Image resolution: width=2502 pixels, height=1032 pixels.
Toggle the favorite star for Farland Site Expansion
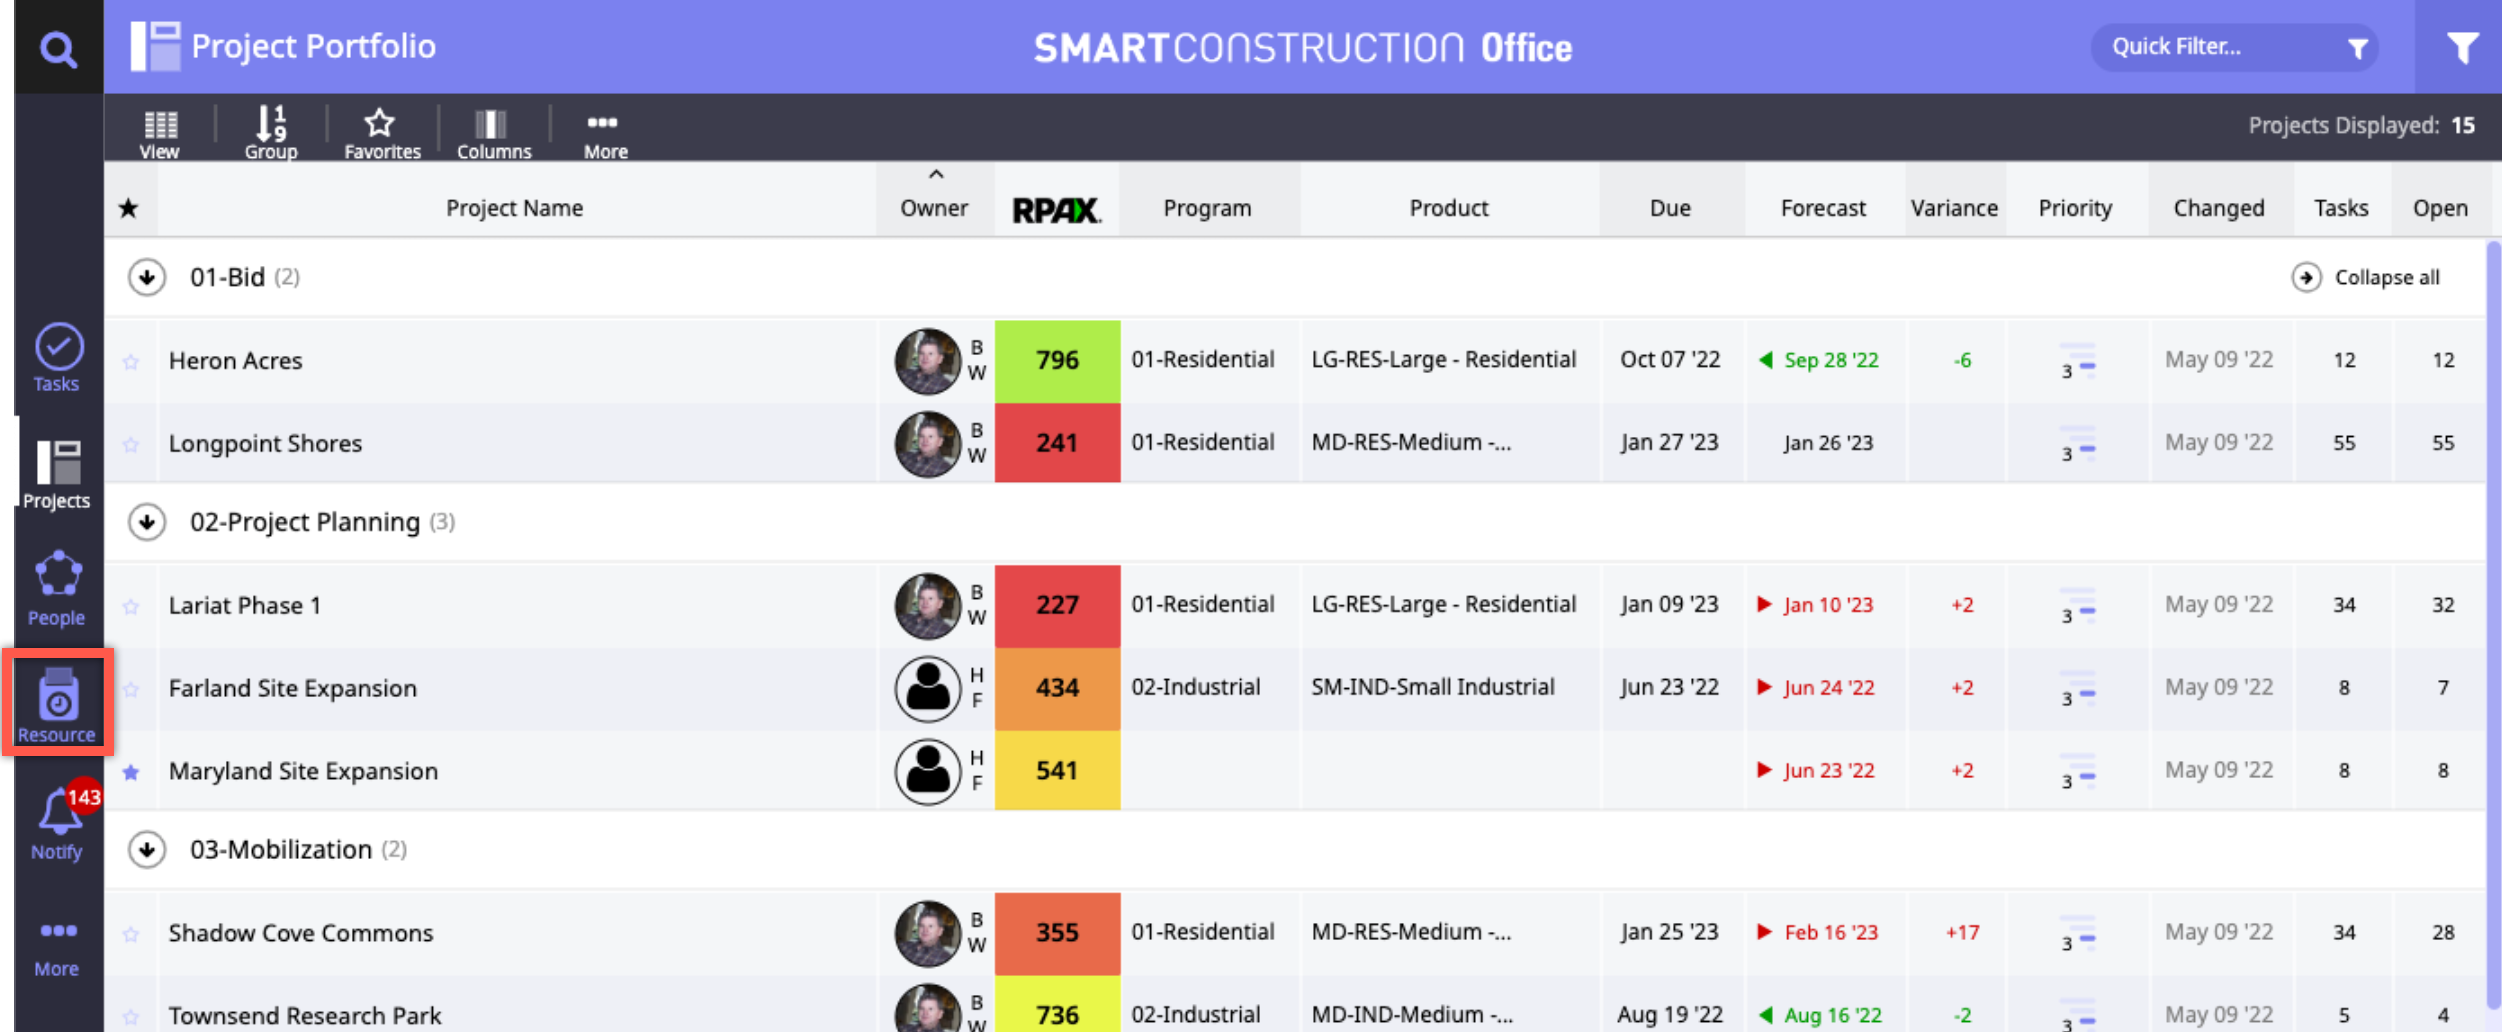pos(131,690)
